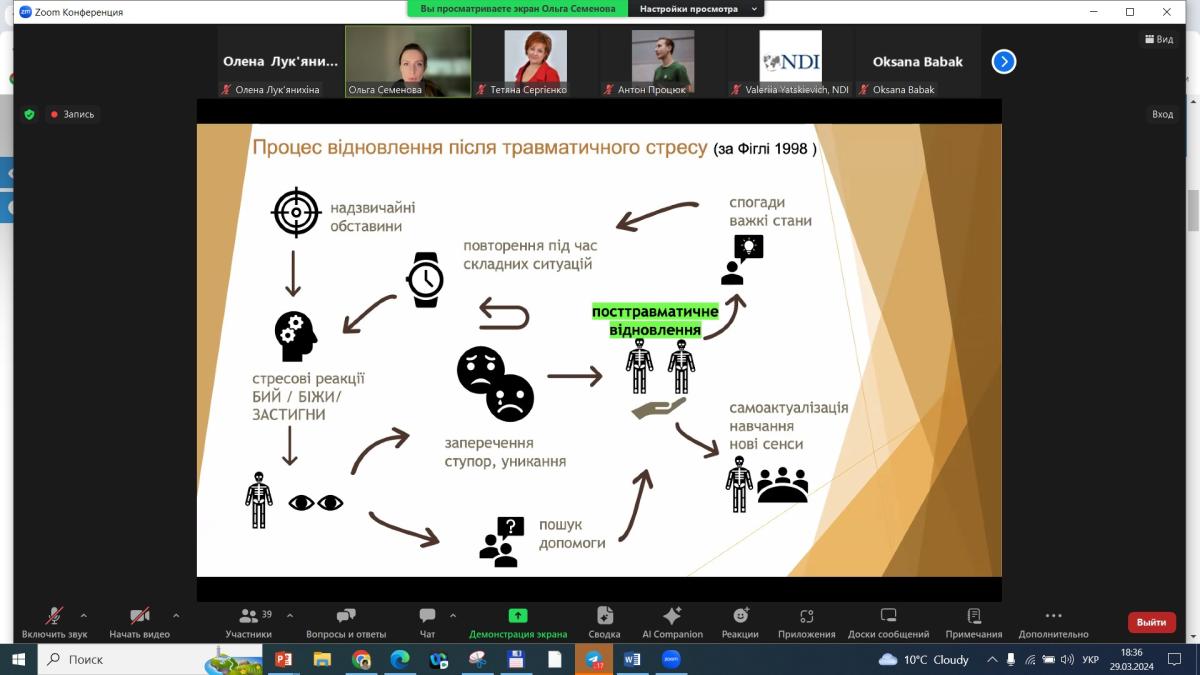Open the clock showing 18:36
The image size is (1200, 675).
(1131, 659)
